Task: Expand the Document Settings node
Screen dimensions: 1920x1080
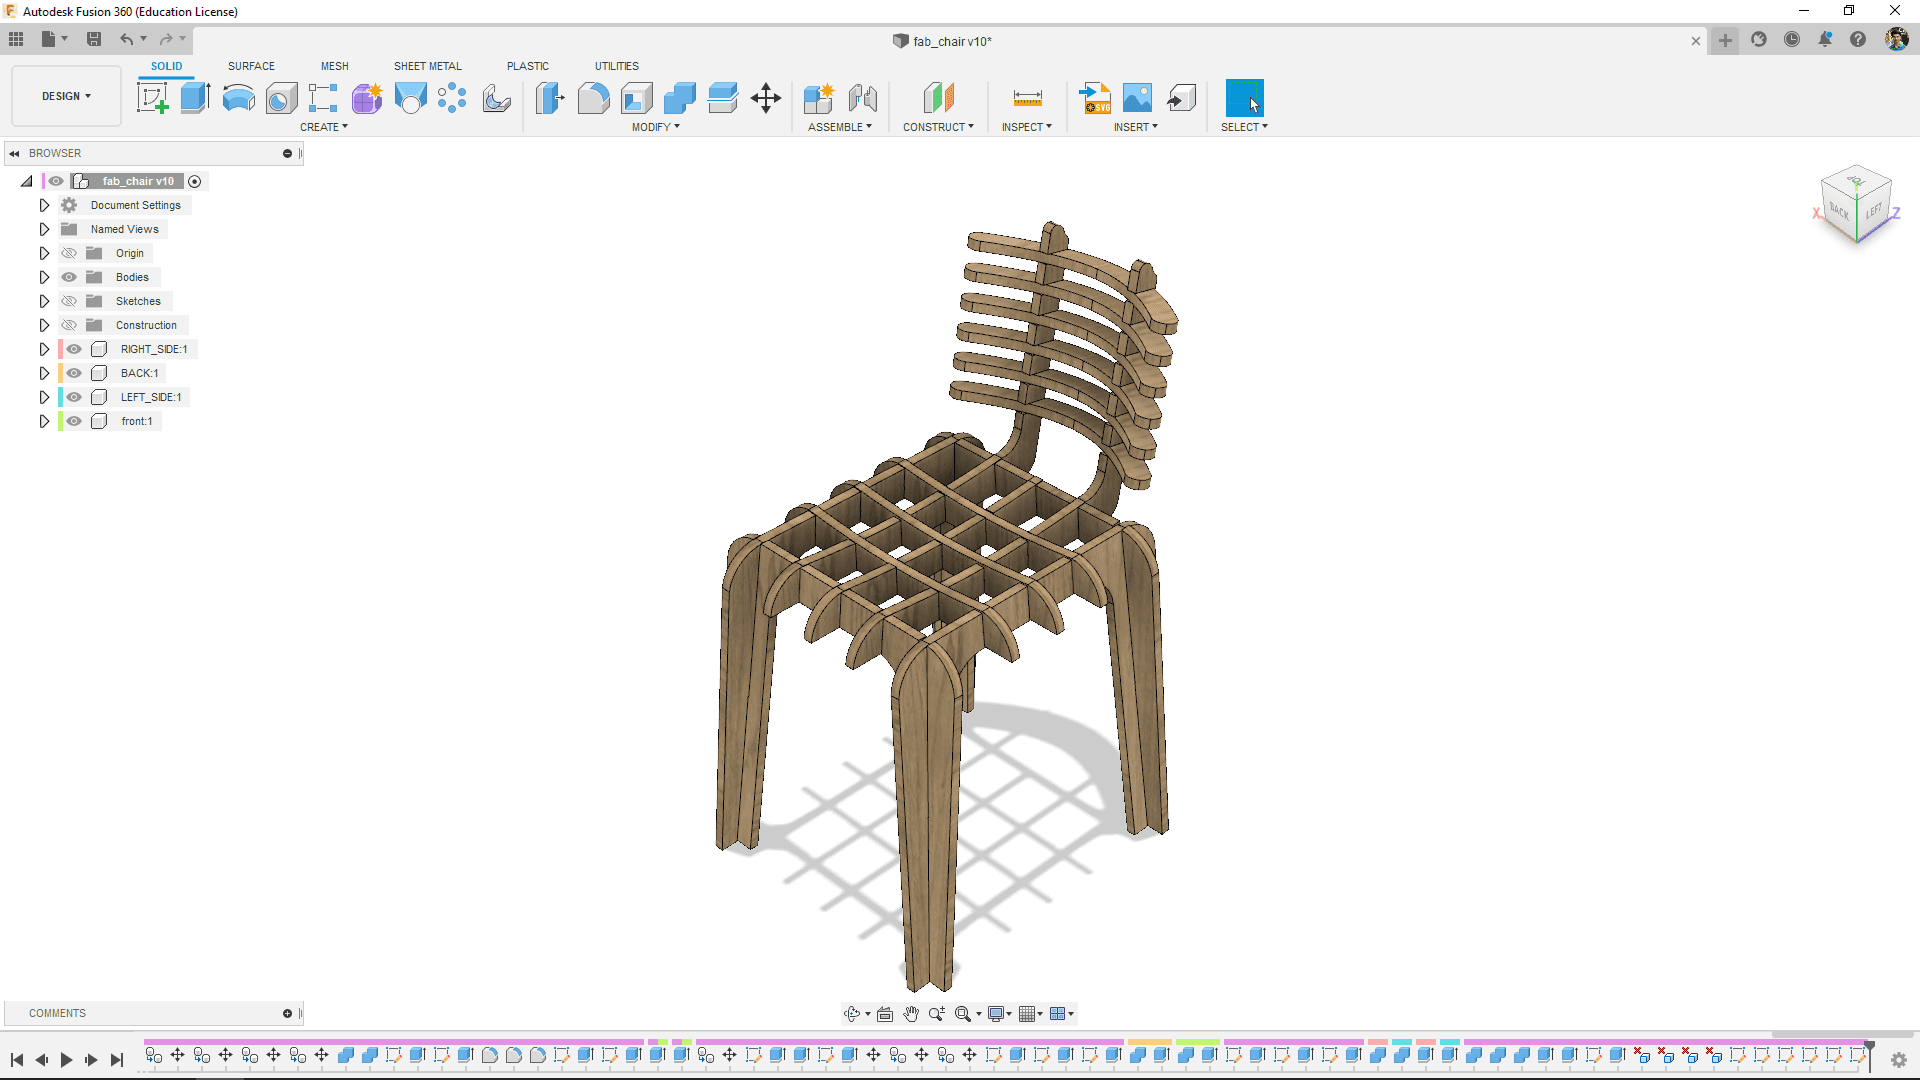Action: pyautogui.click(x=44, y=205)
